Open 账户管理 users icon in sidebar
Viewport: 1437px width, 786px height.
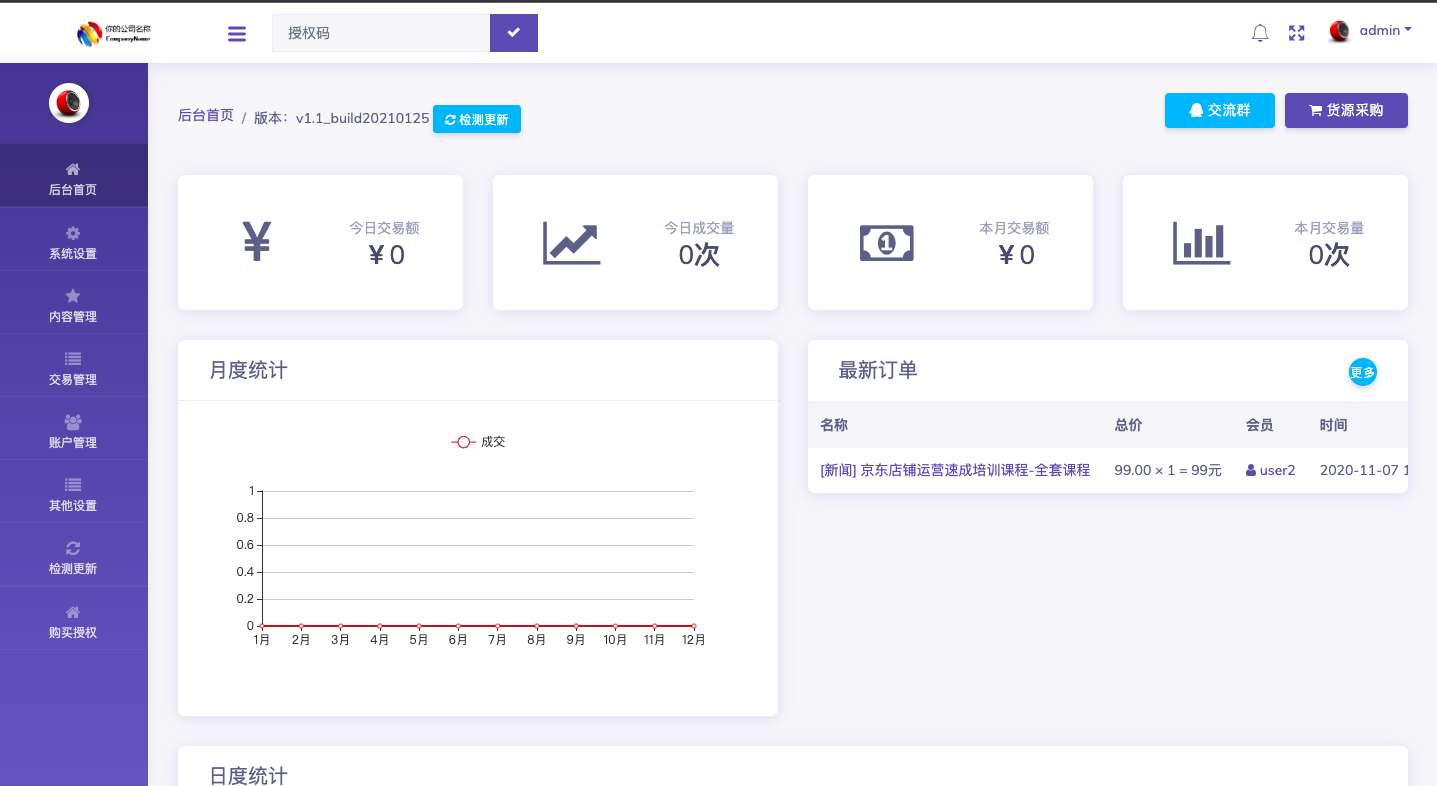[72, 421]
